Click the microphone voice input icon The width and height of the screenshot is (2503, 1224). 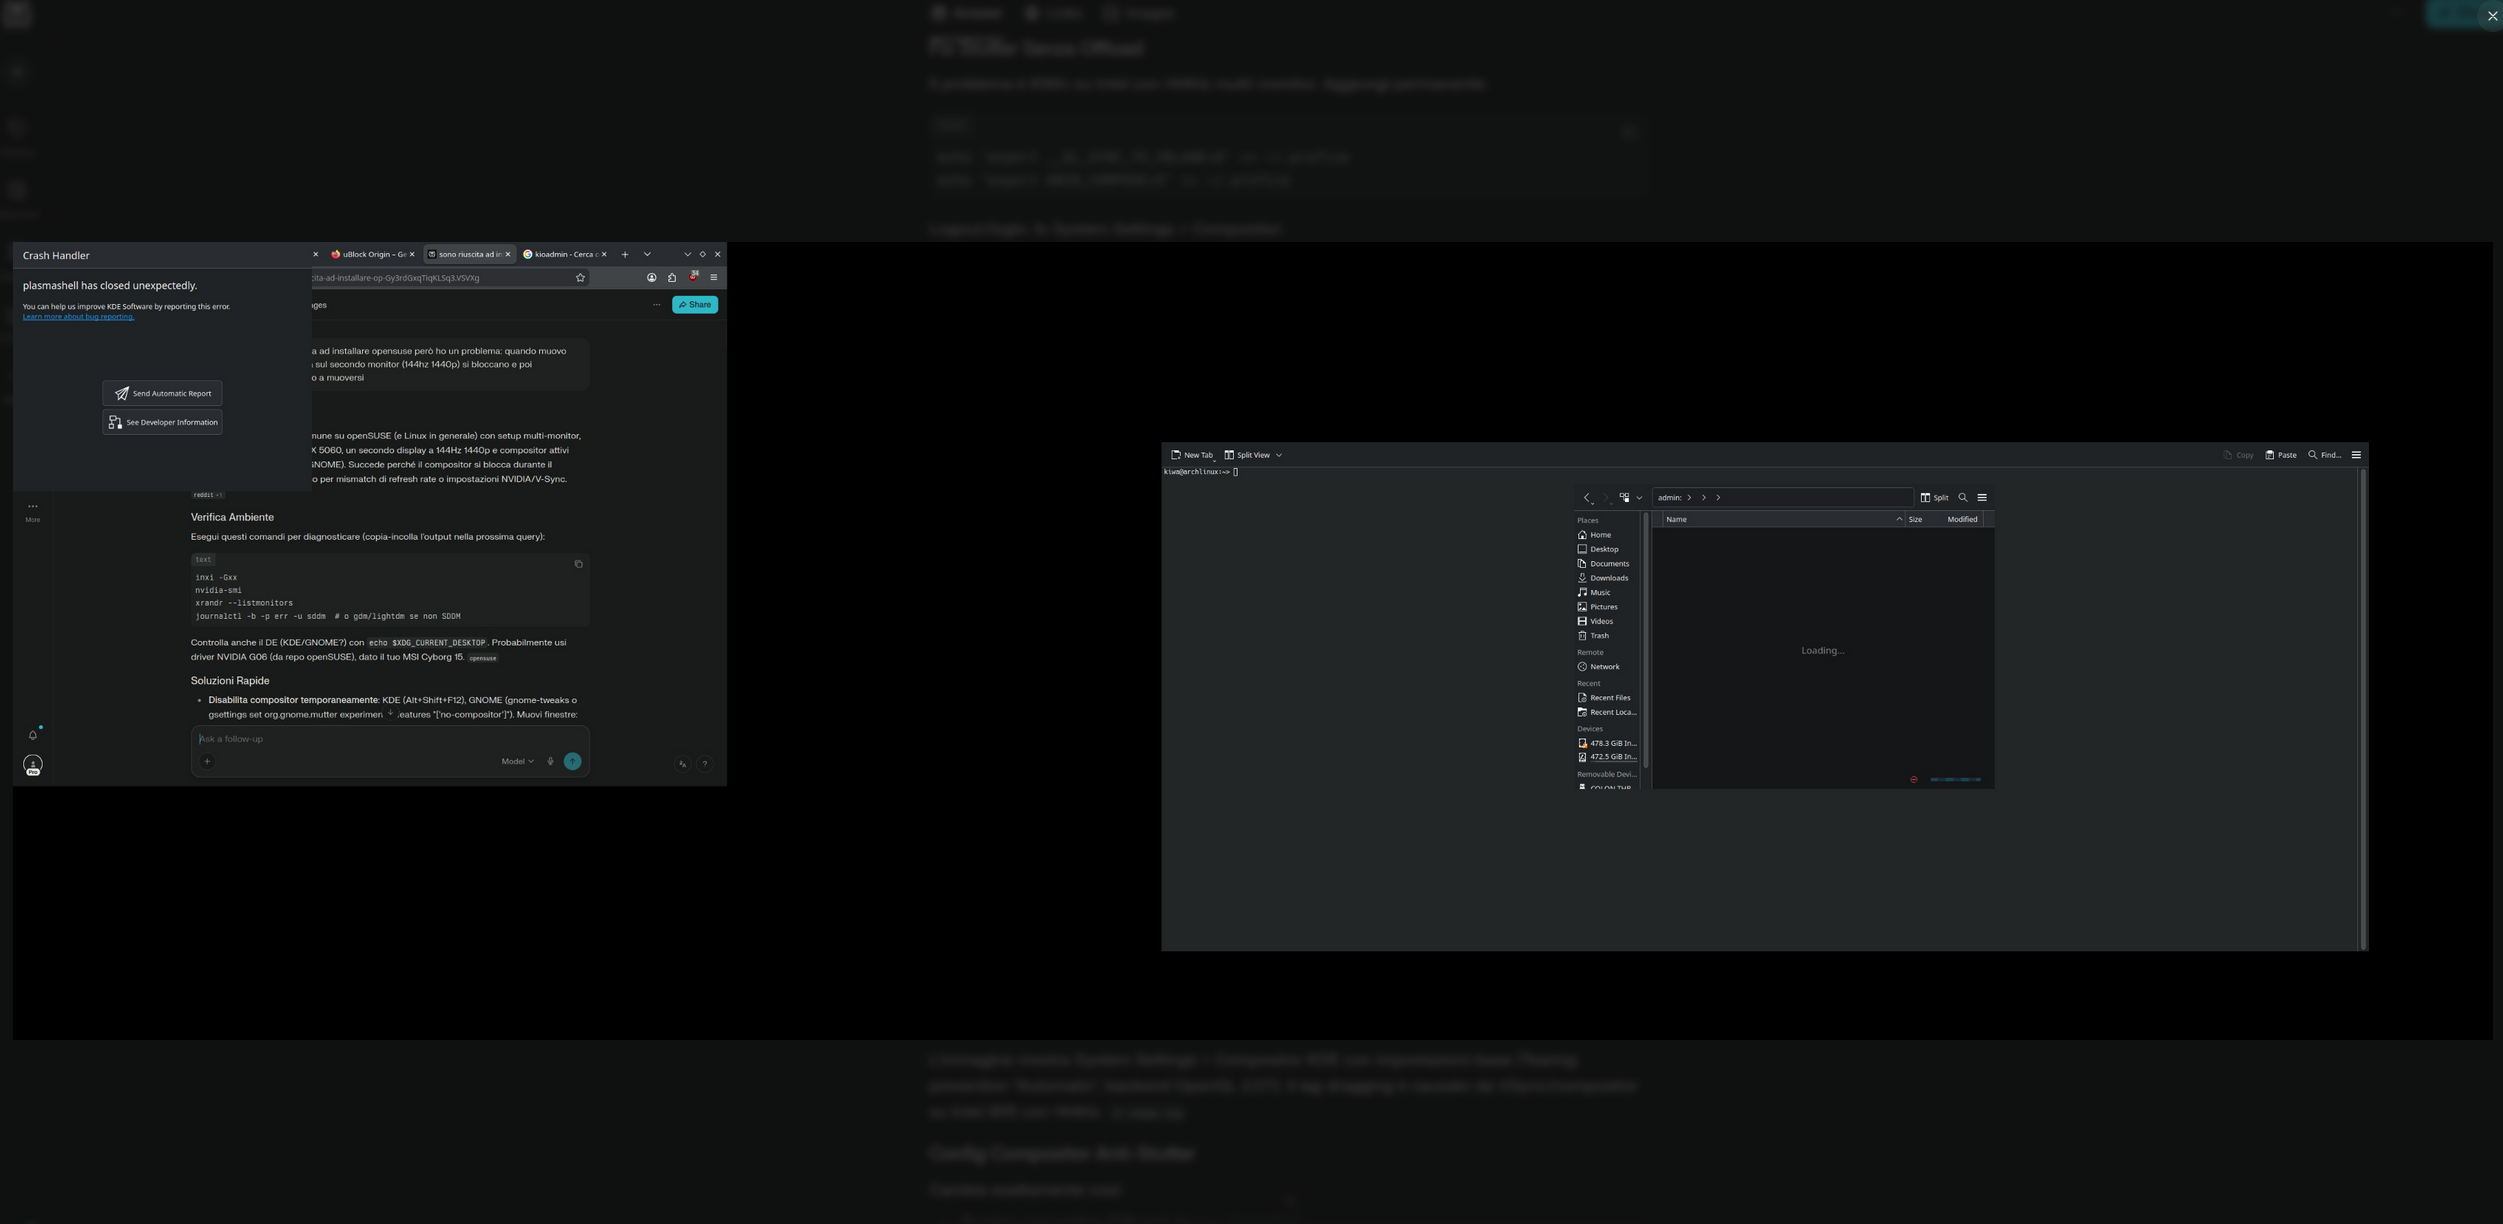tap(550, 761)
